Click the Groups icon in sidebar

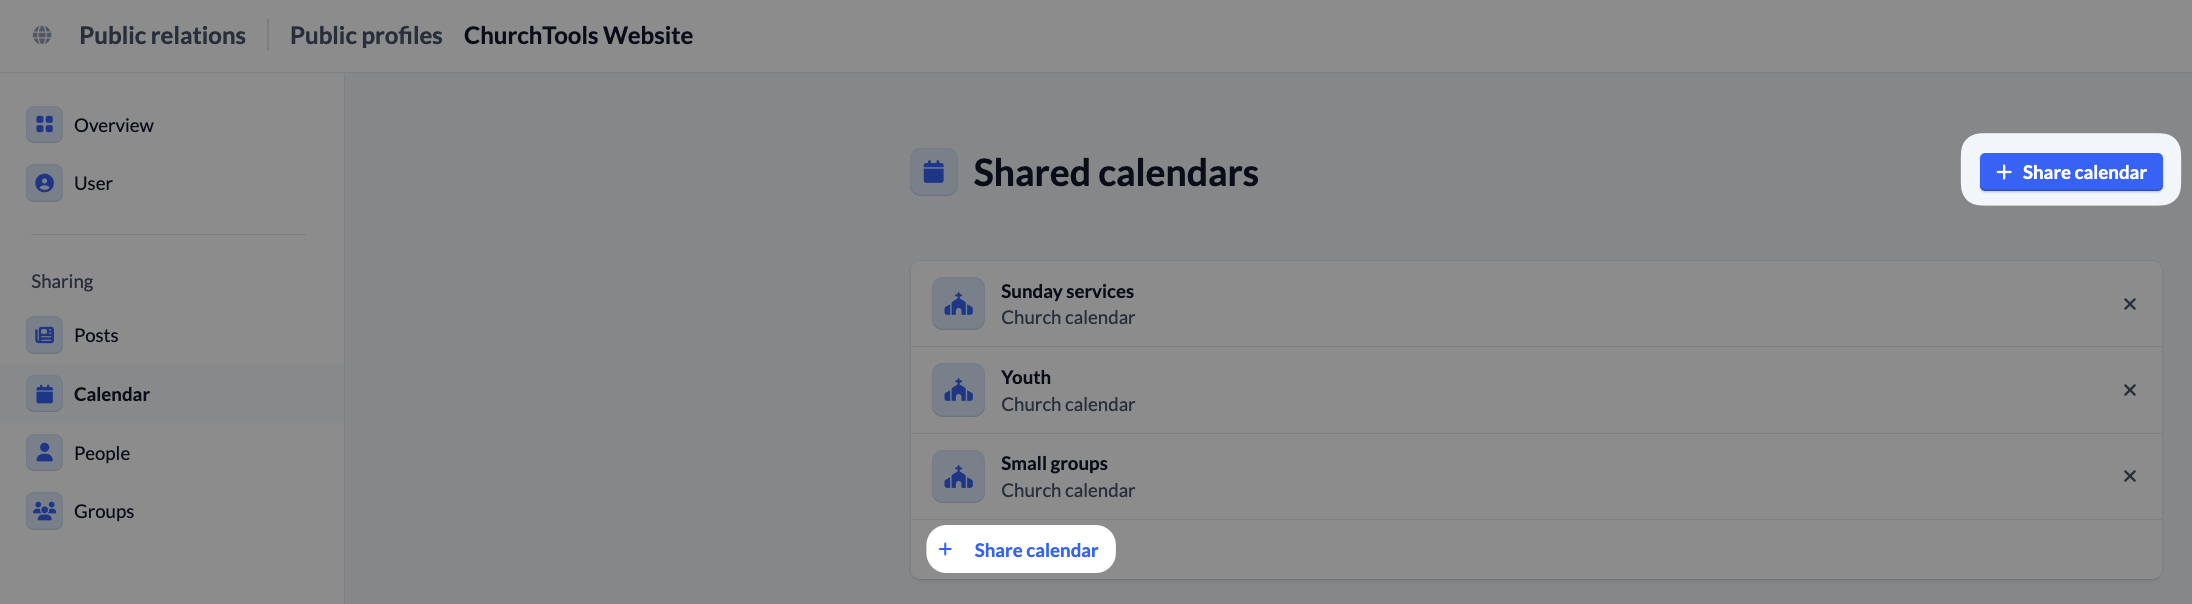[x=44, y=511]
